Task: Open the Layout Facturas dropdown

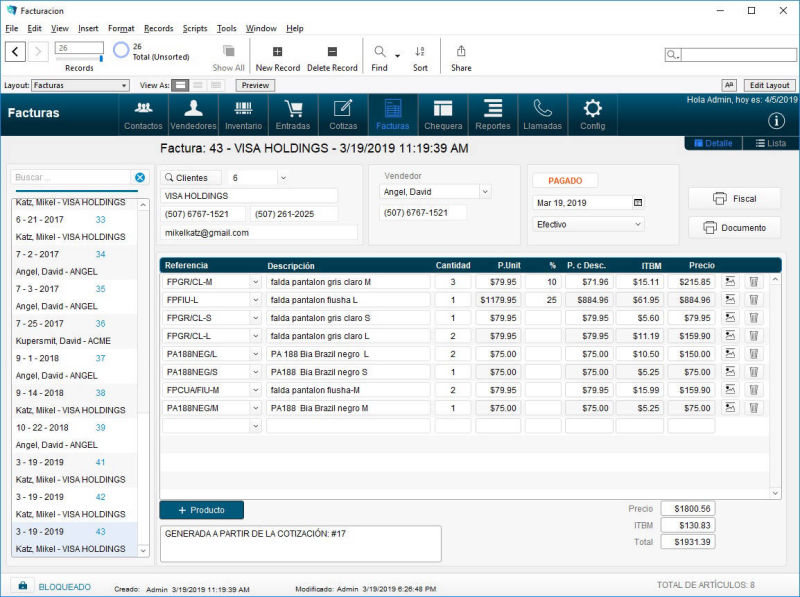Action: (x=80, y=85)
